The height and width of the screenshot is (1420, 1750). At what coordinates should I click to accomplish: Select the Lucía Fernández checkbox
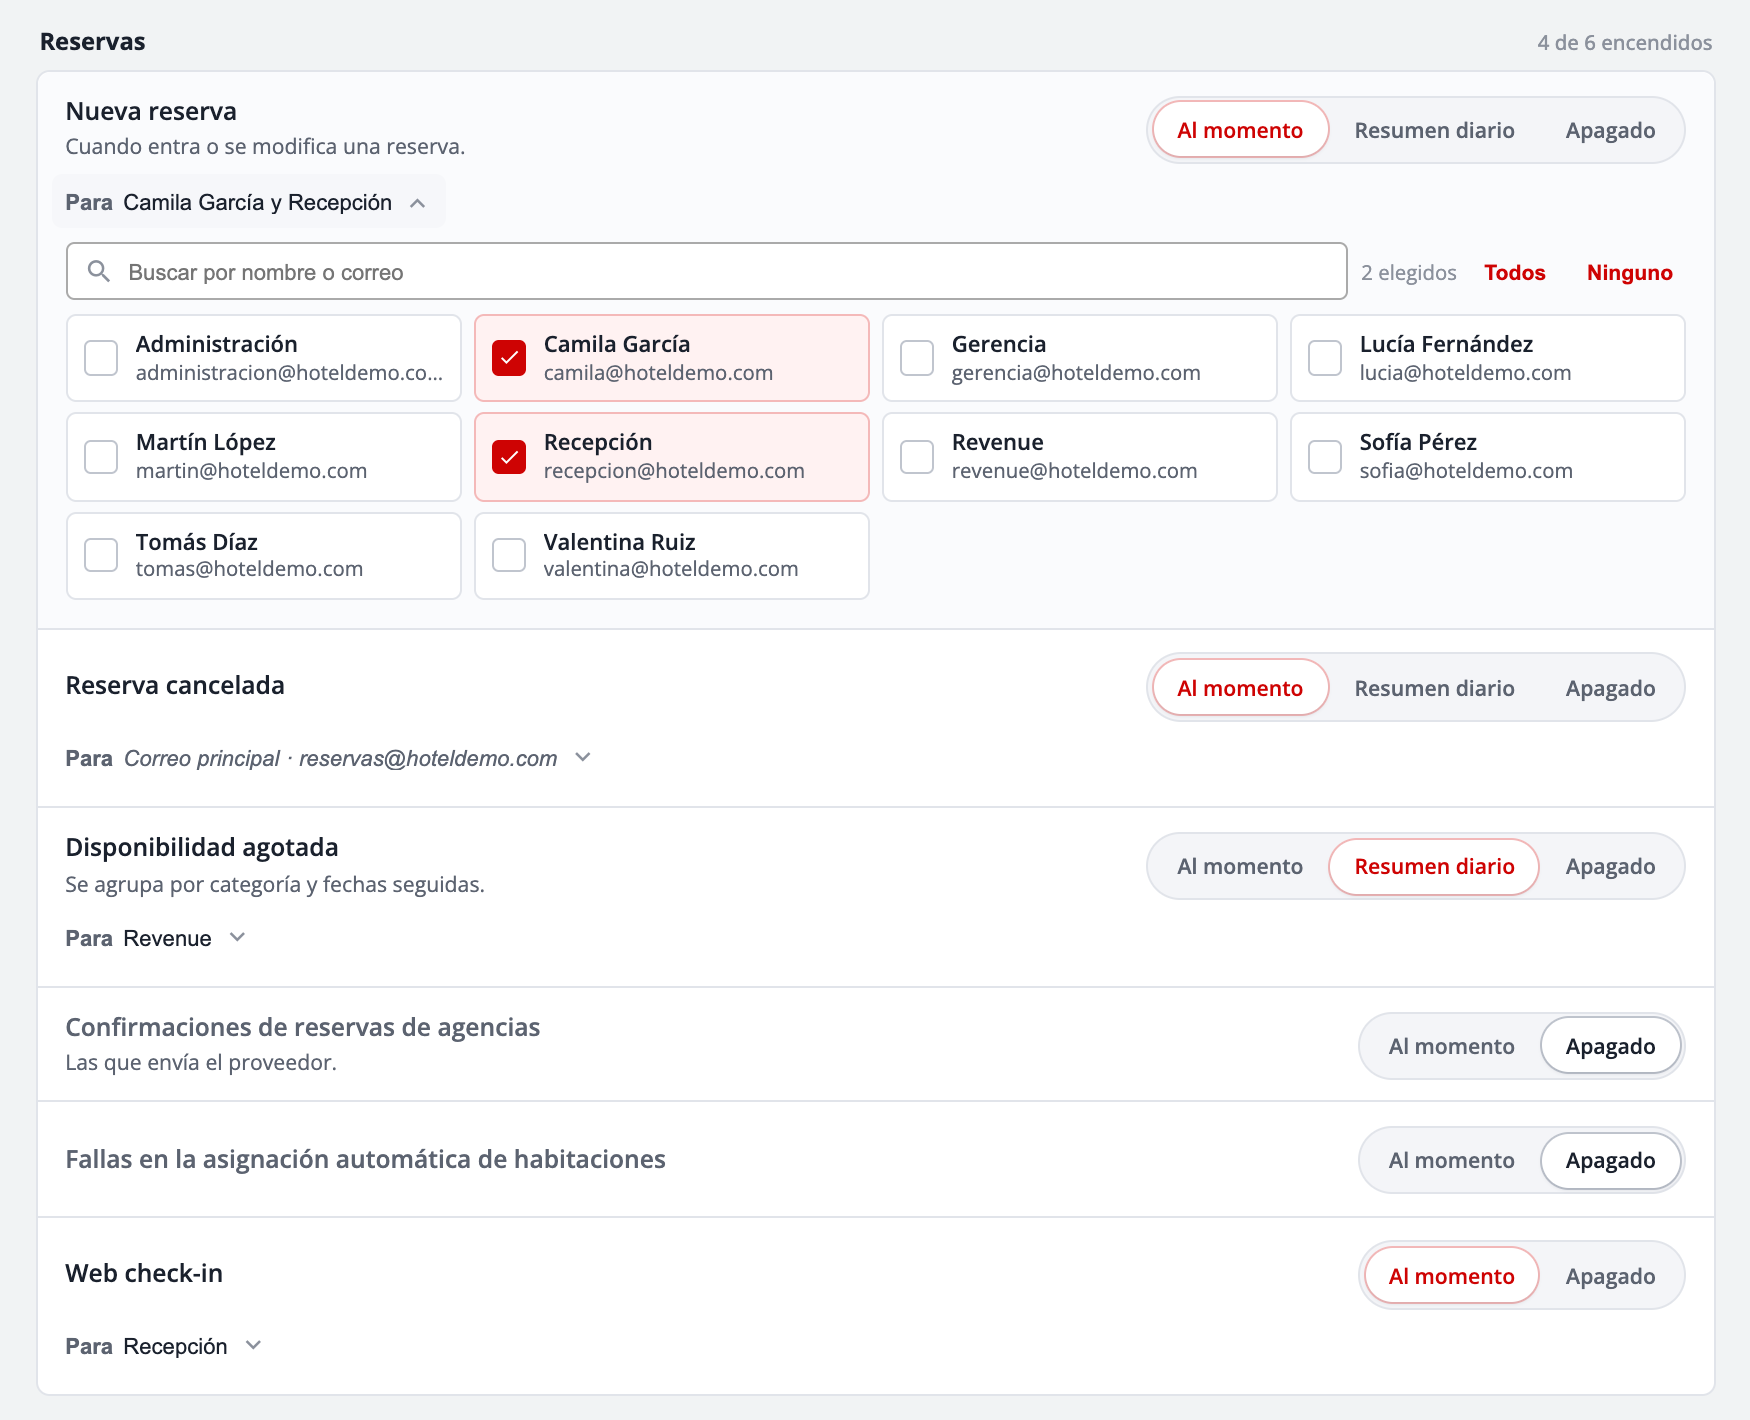[1325, 358]
